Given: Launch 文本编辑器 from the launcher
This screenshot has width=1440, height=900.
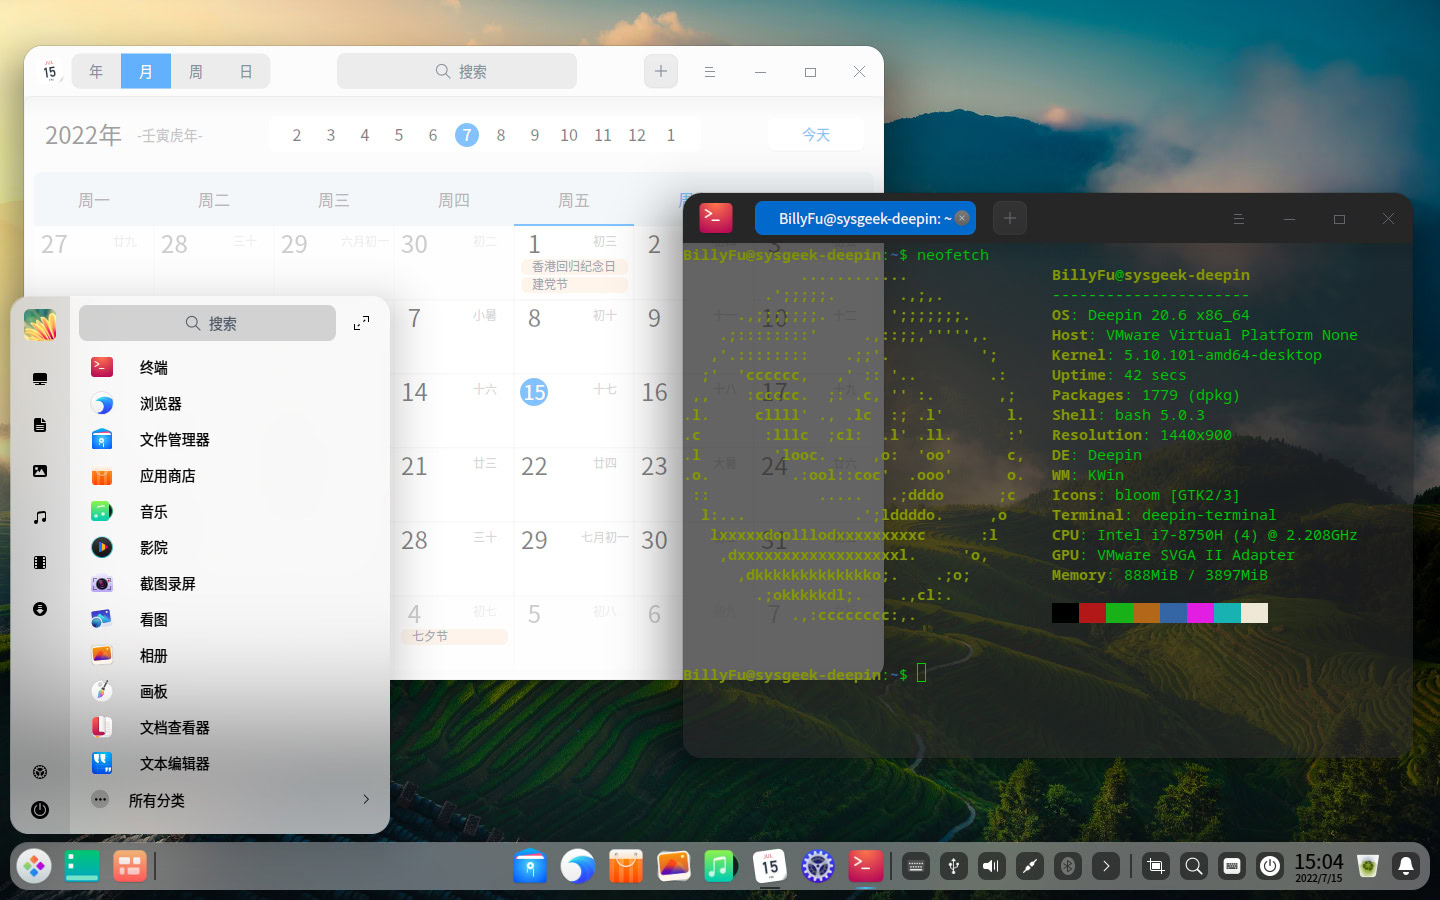Looking at the screenshot, I should coord(229,764).
